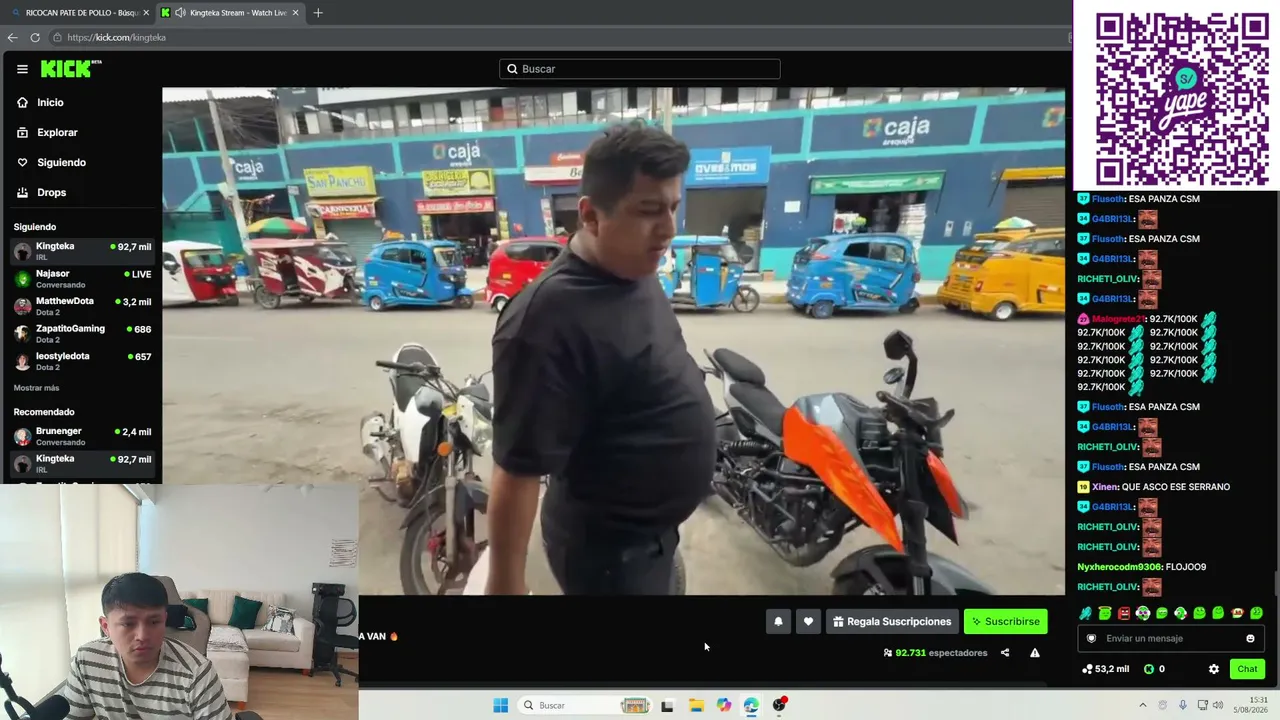Screen dimensions: 1280x720
Task: Close the Kingteka Stream tab
Action: (x=295, y=13)
